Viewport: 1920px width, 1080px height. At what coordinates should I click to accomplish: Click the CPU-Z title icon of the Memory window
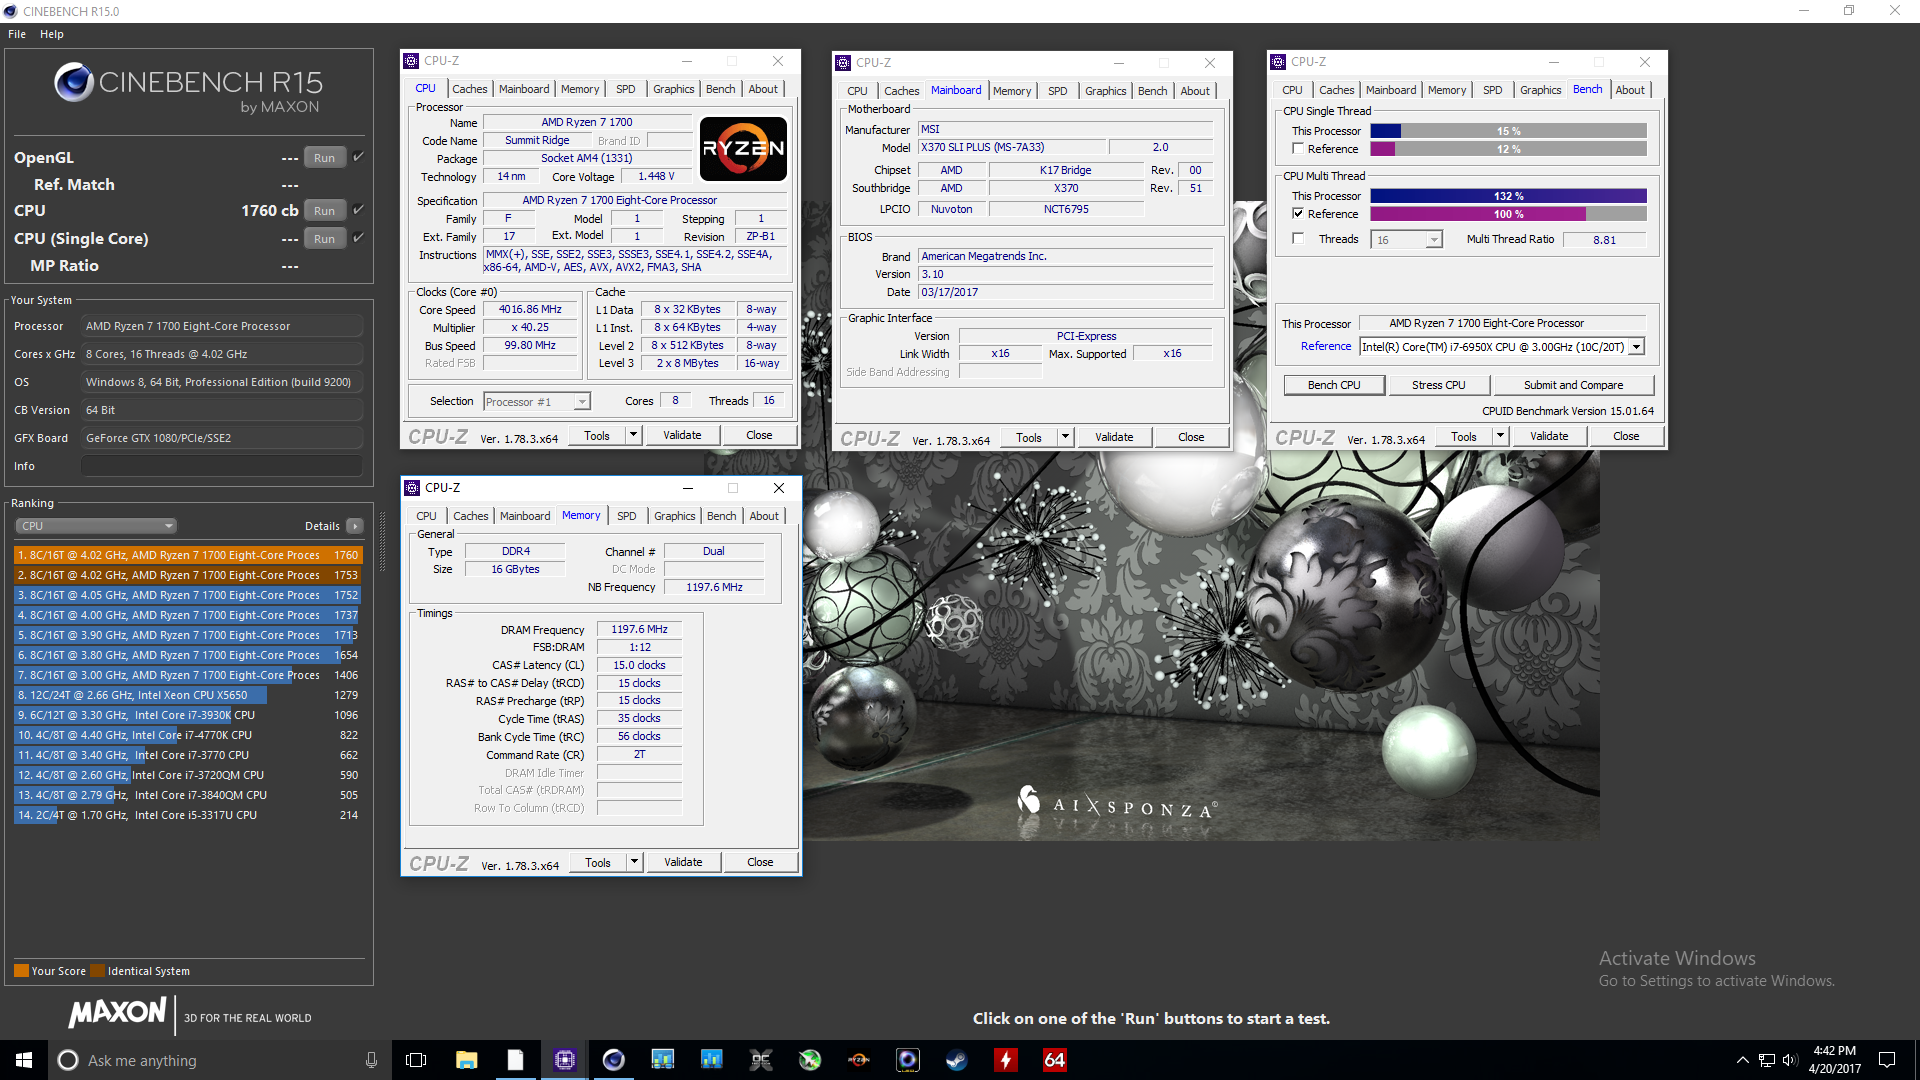click(x=412, y=488)
